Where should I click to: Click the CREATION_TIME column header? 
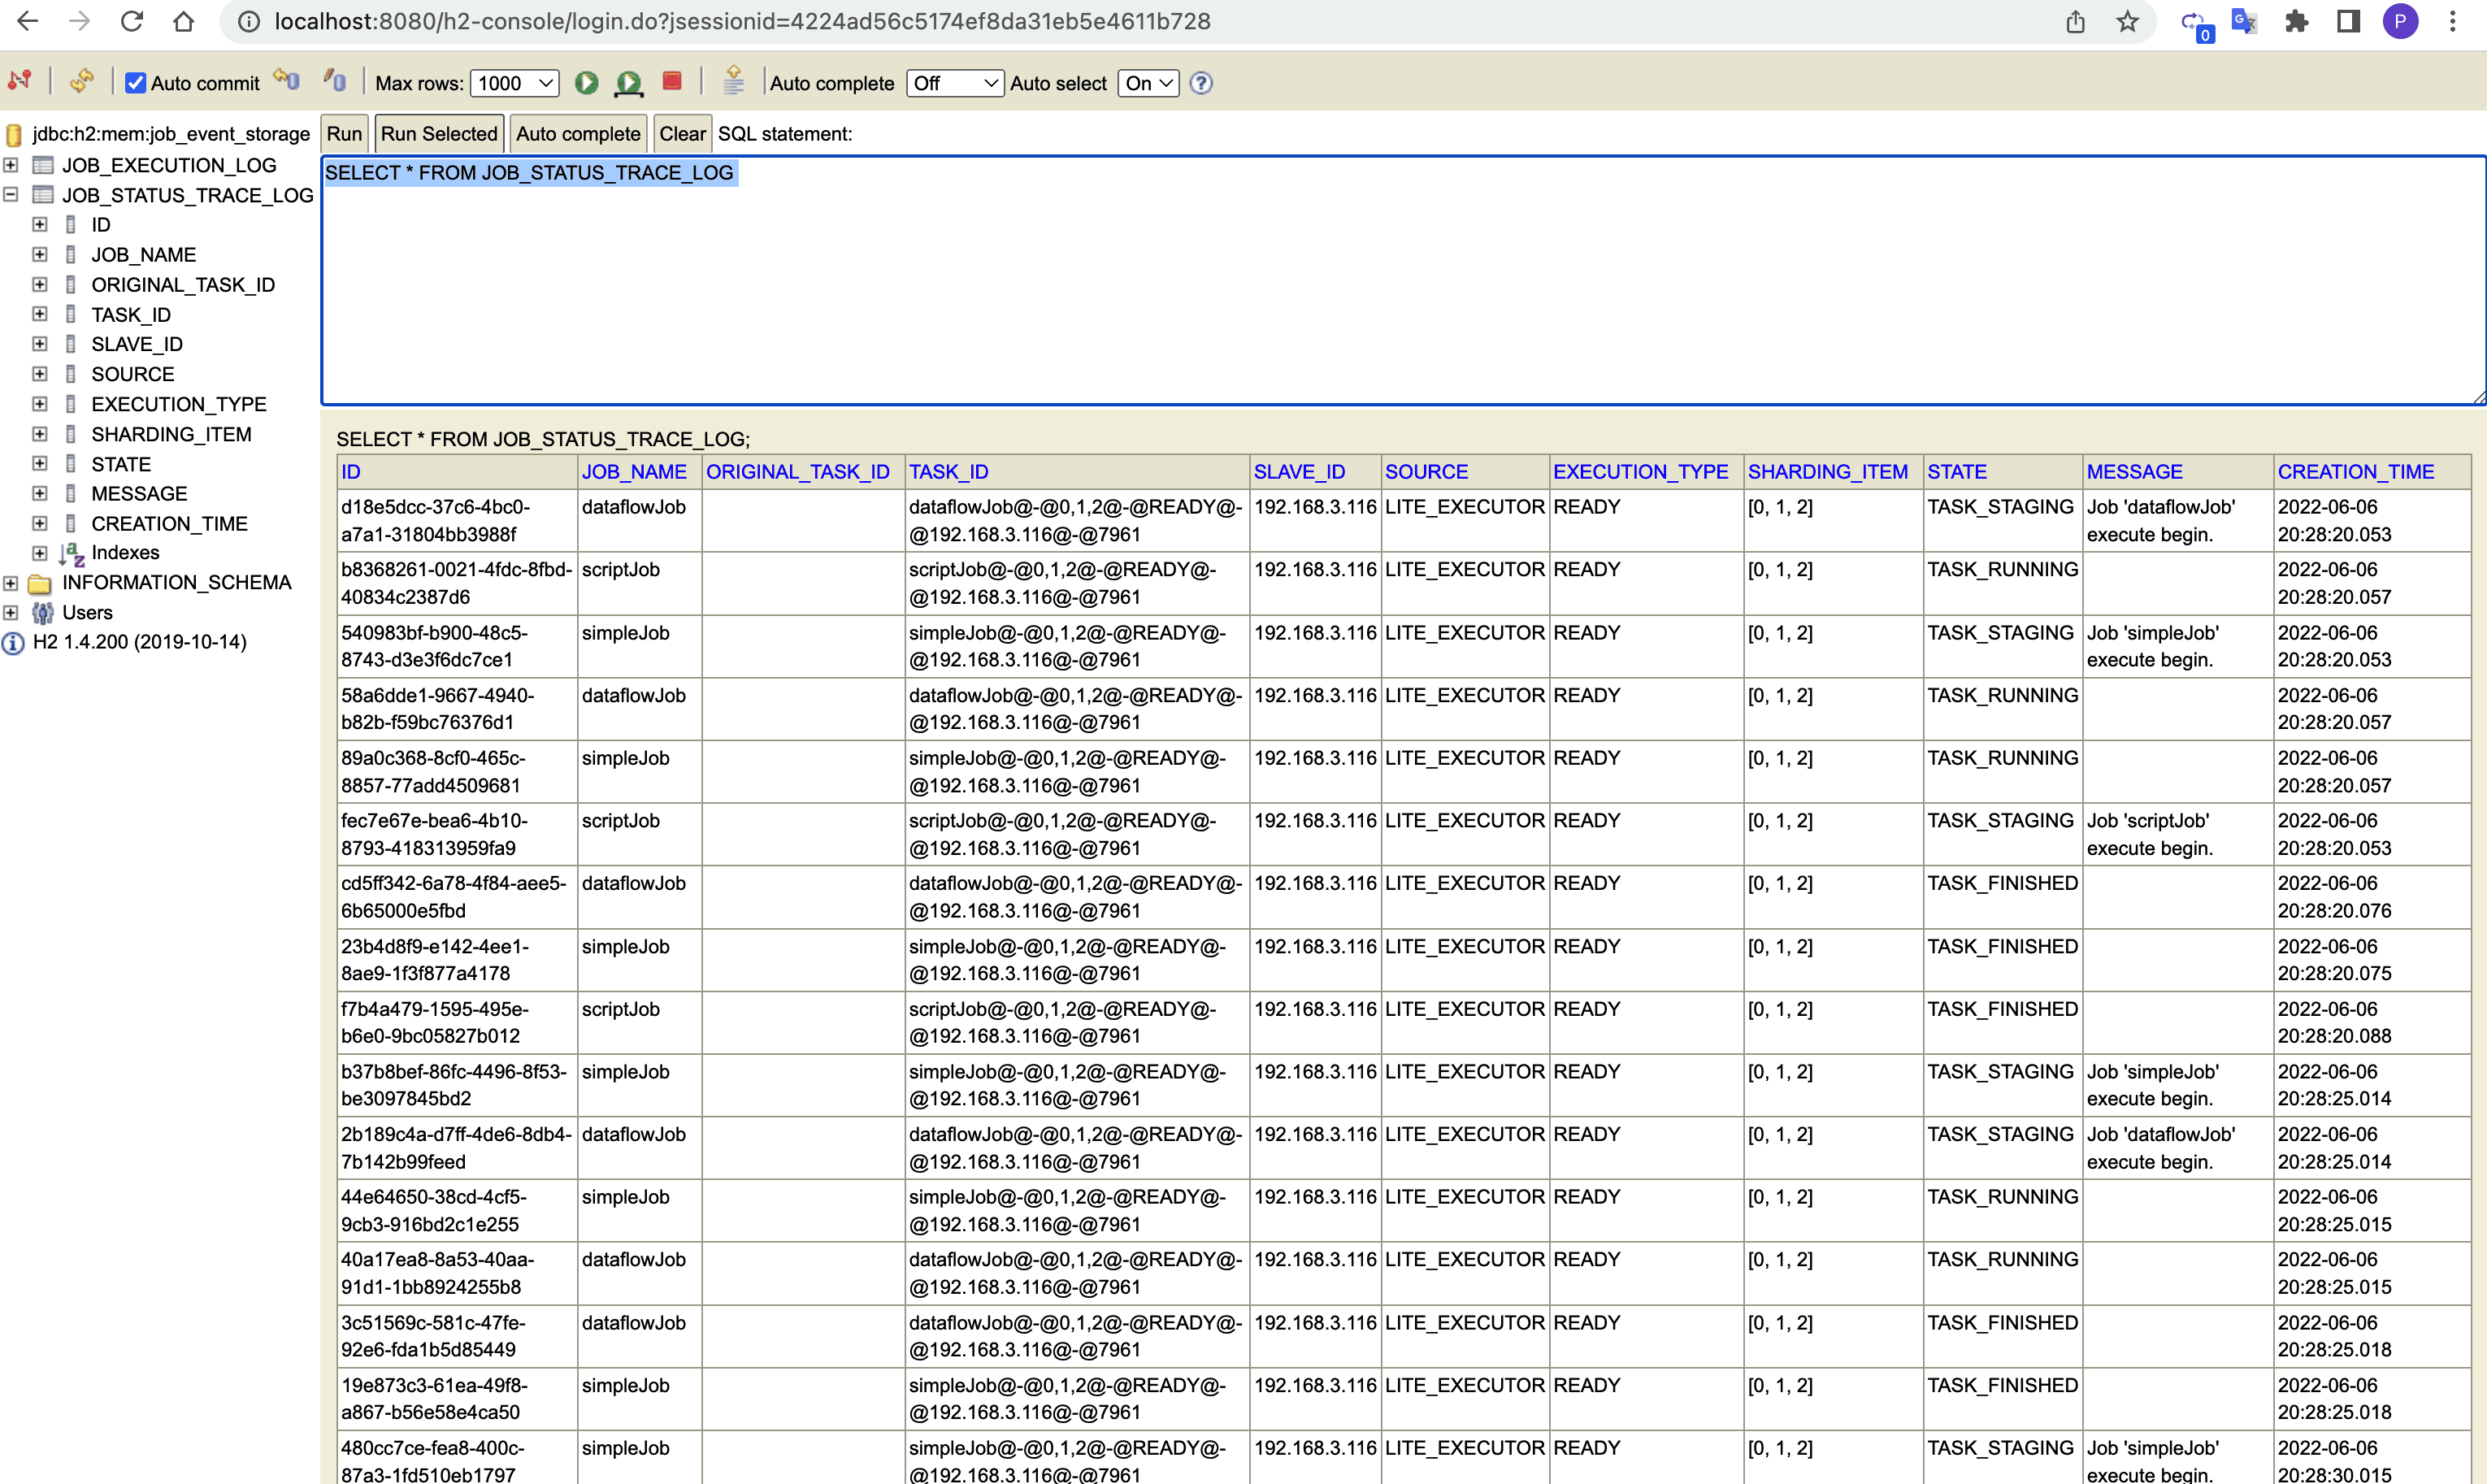click(2355, 472)
